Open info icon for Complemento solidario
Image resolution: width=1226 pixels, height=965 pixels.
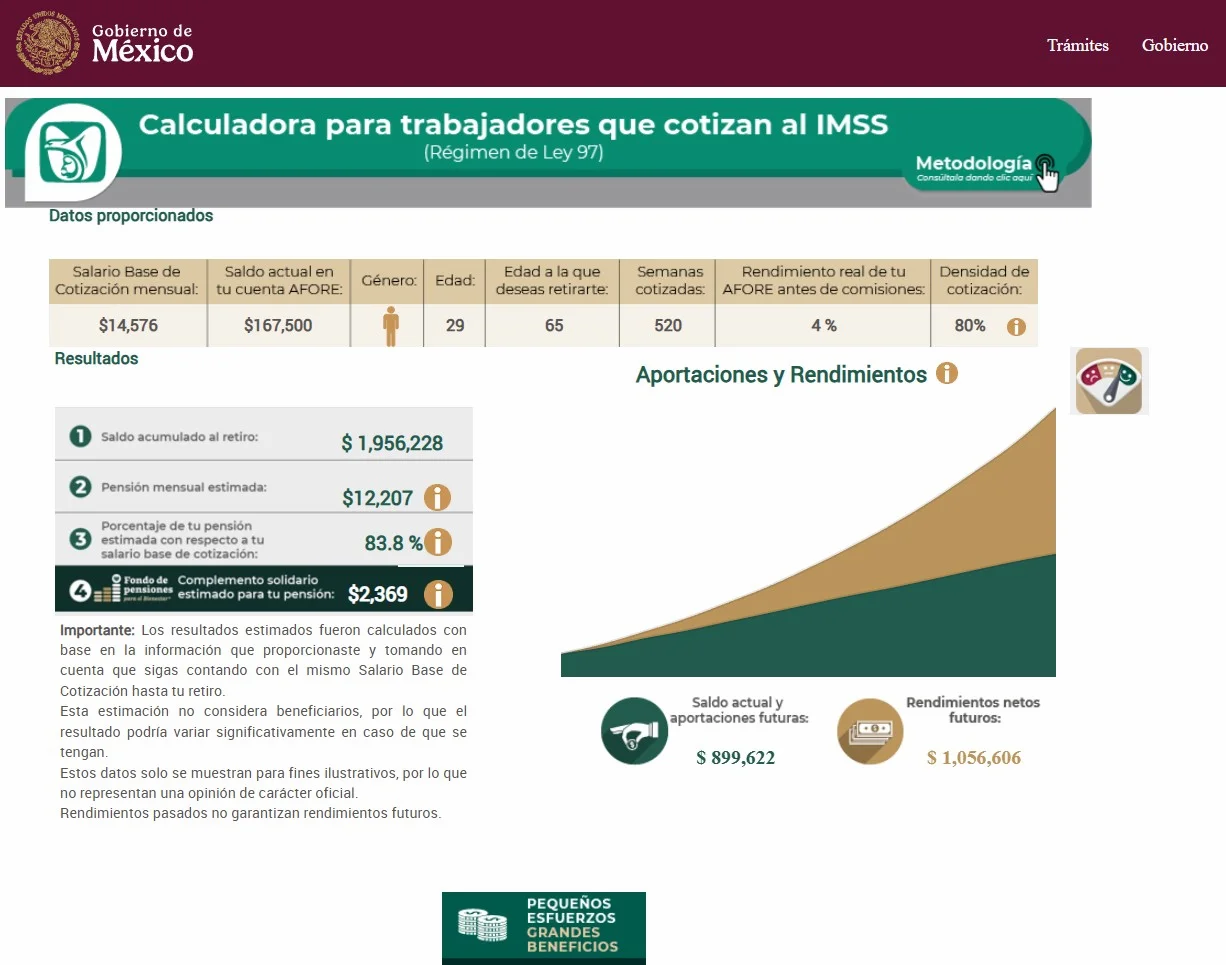[x=437, y=594]
